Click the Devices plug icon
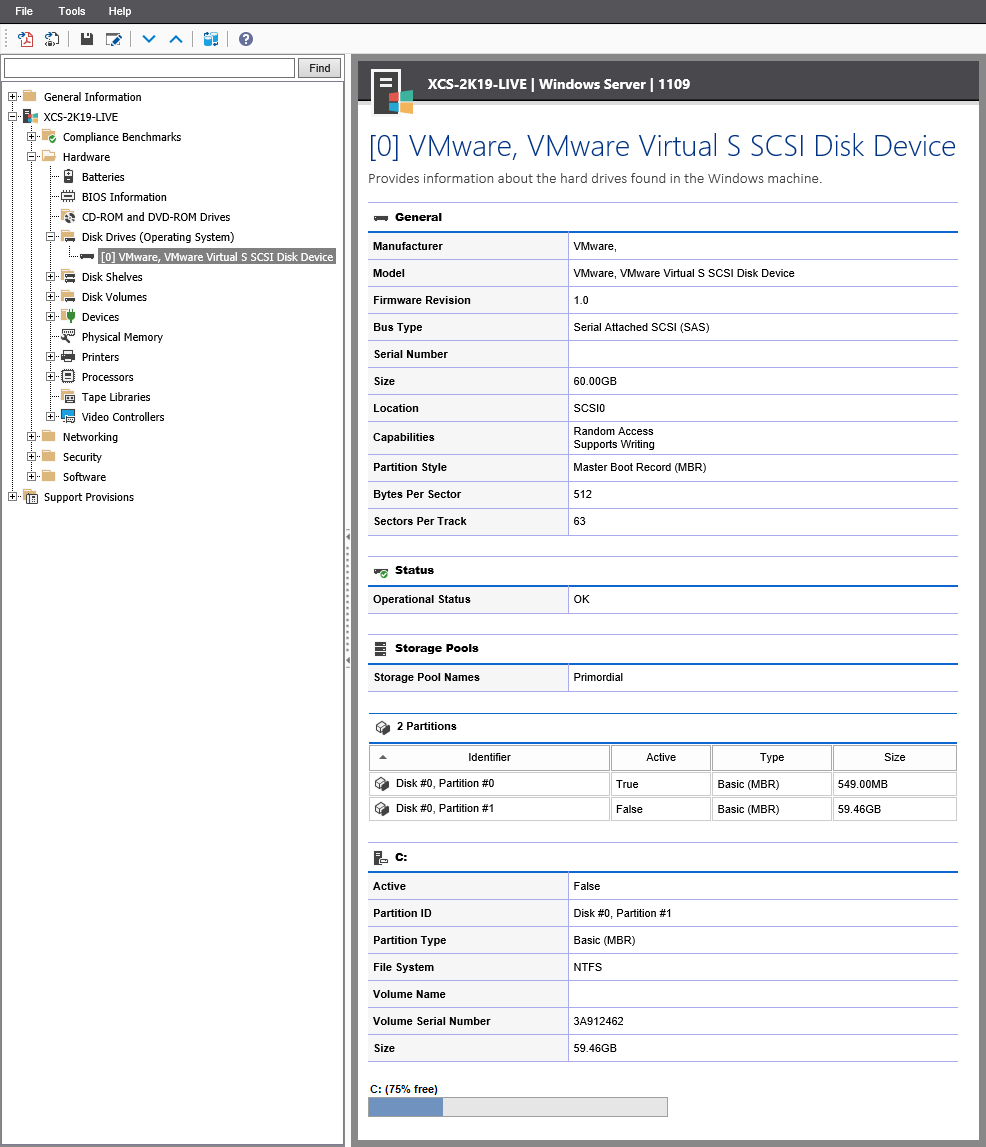The width and height of the screenshot is (986, 1147). [x=68, y=316]
